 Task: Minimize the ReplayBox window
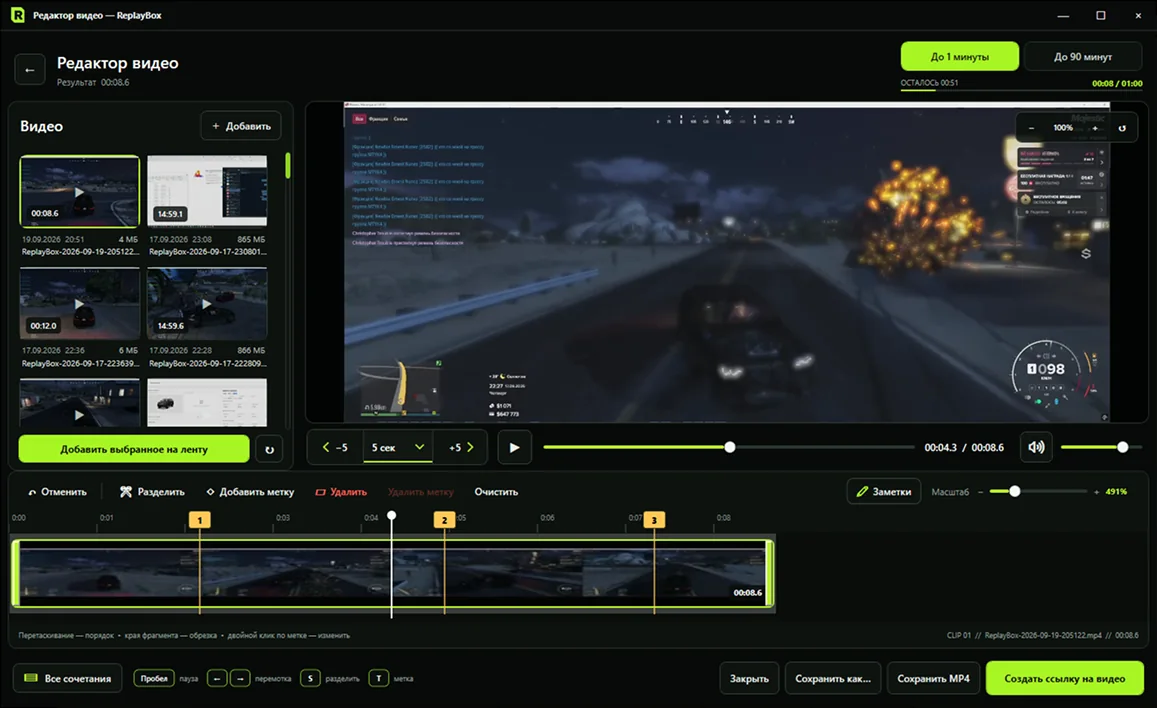[x=1063, y=15]
